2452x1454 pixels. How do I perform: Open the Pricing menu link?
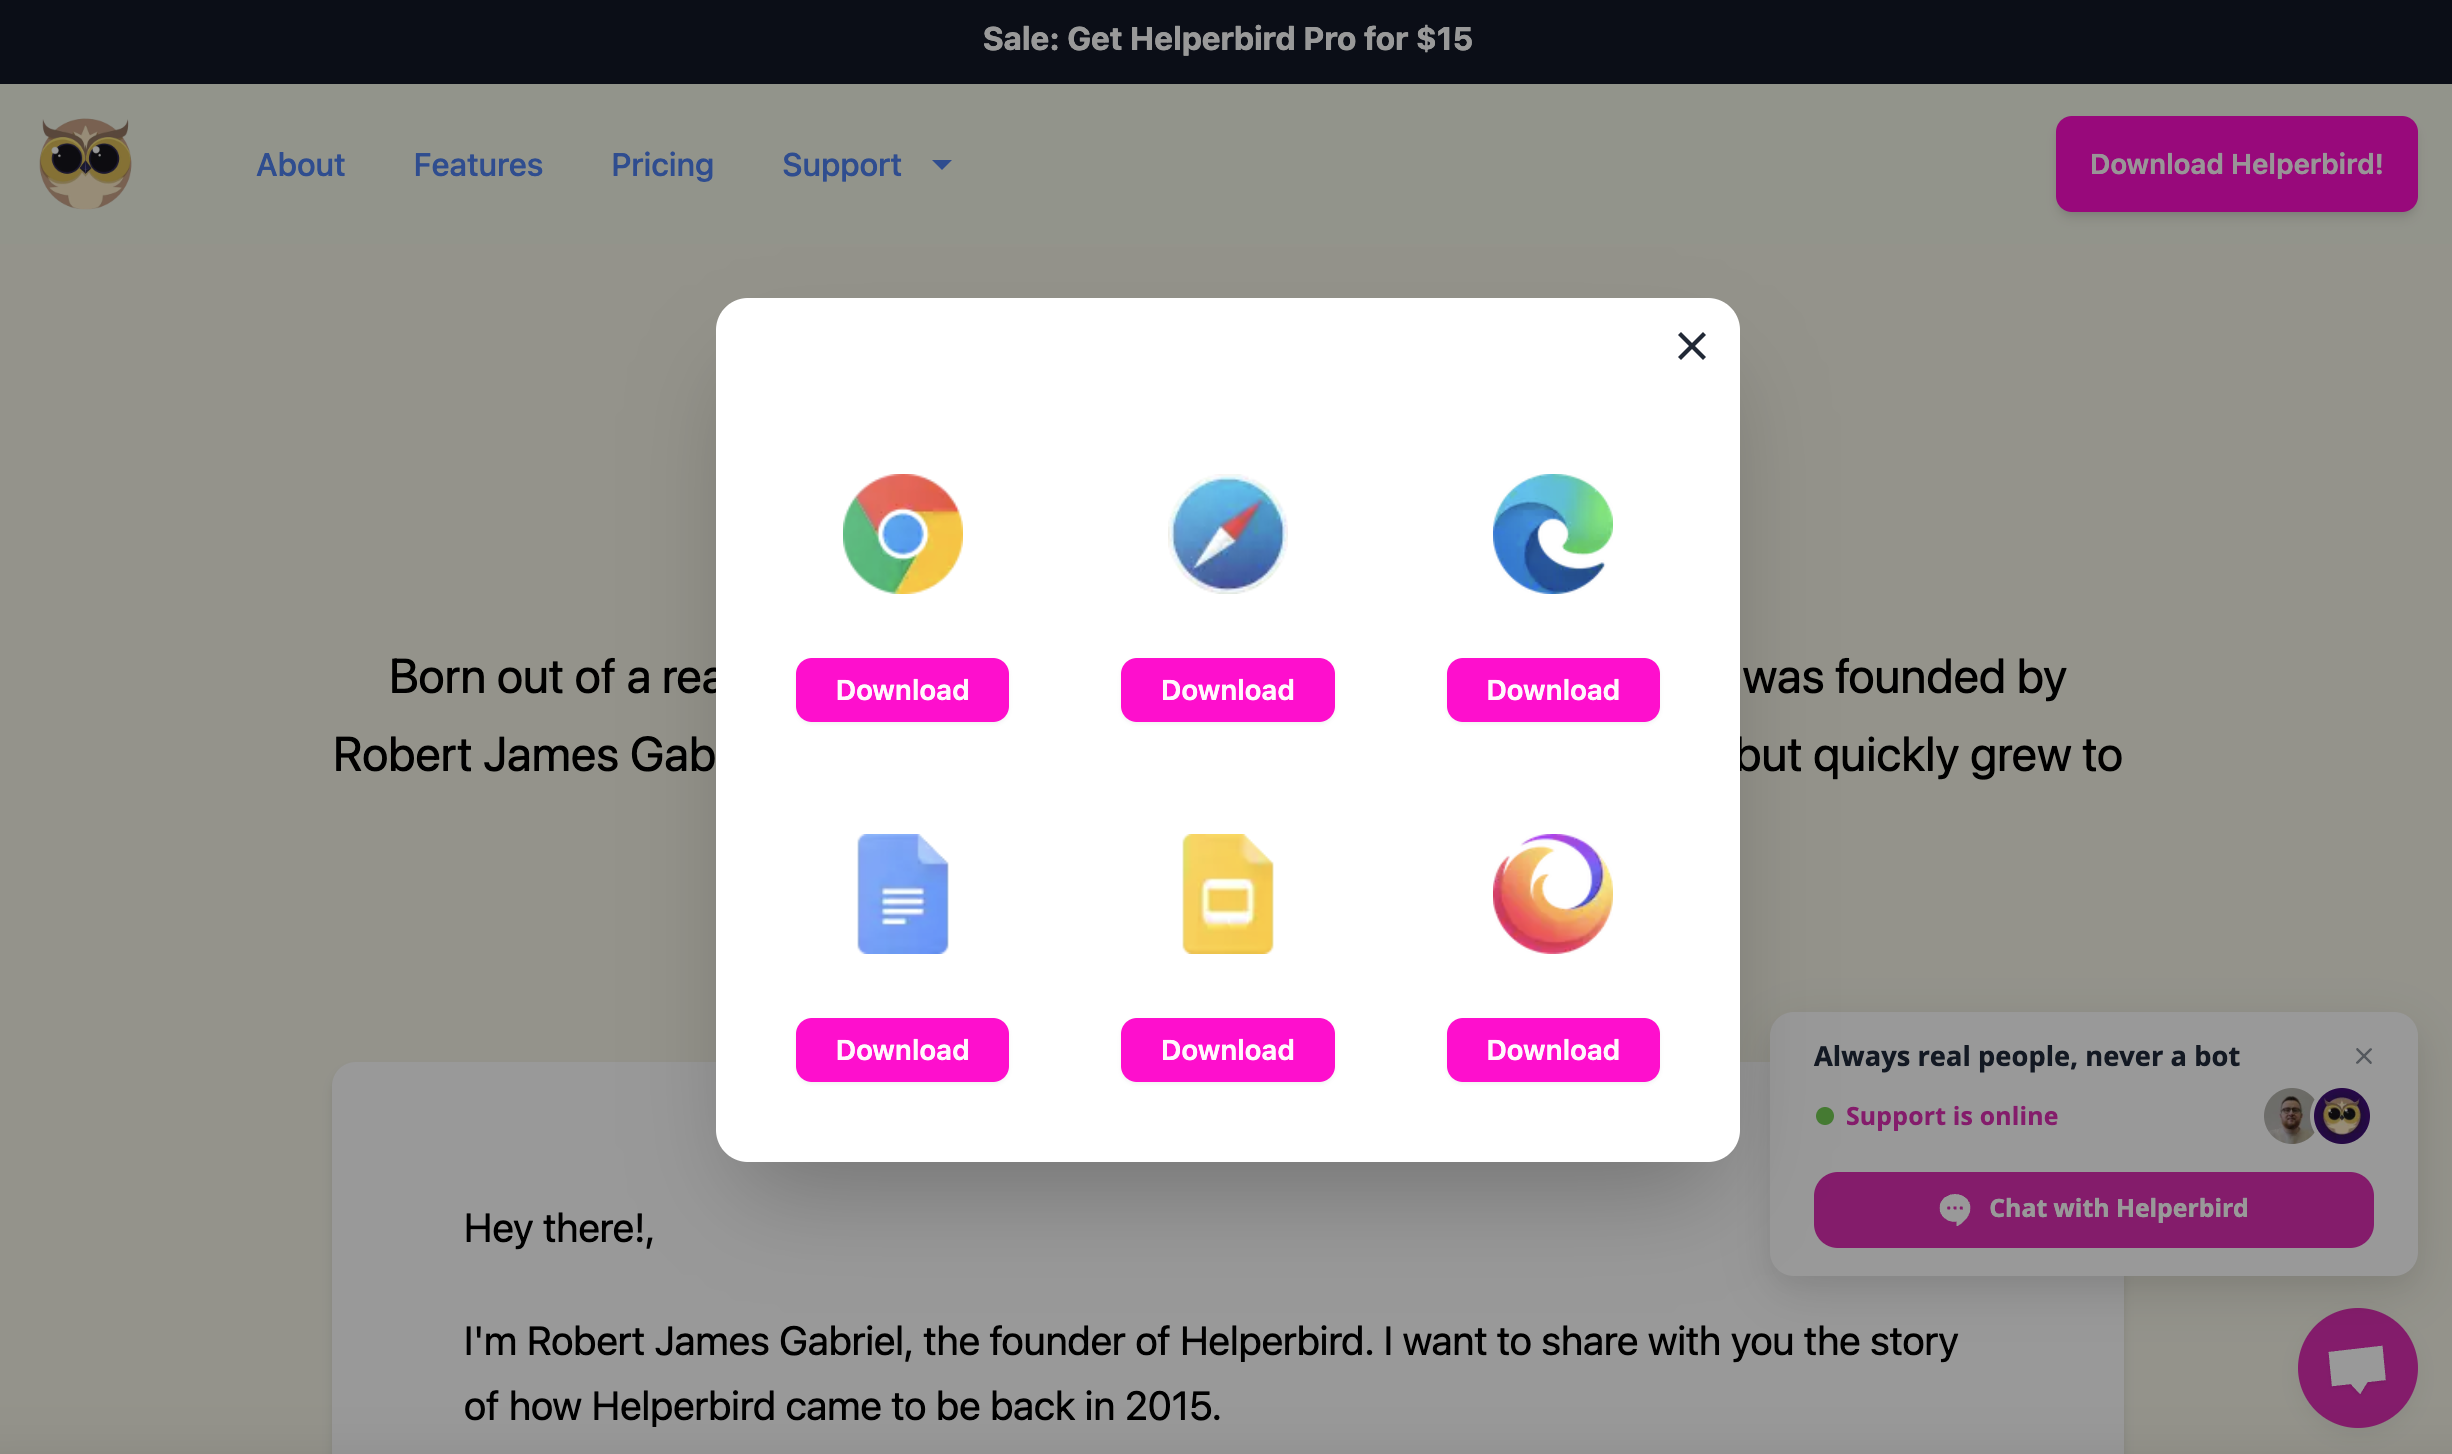click(x=662, y=165)
